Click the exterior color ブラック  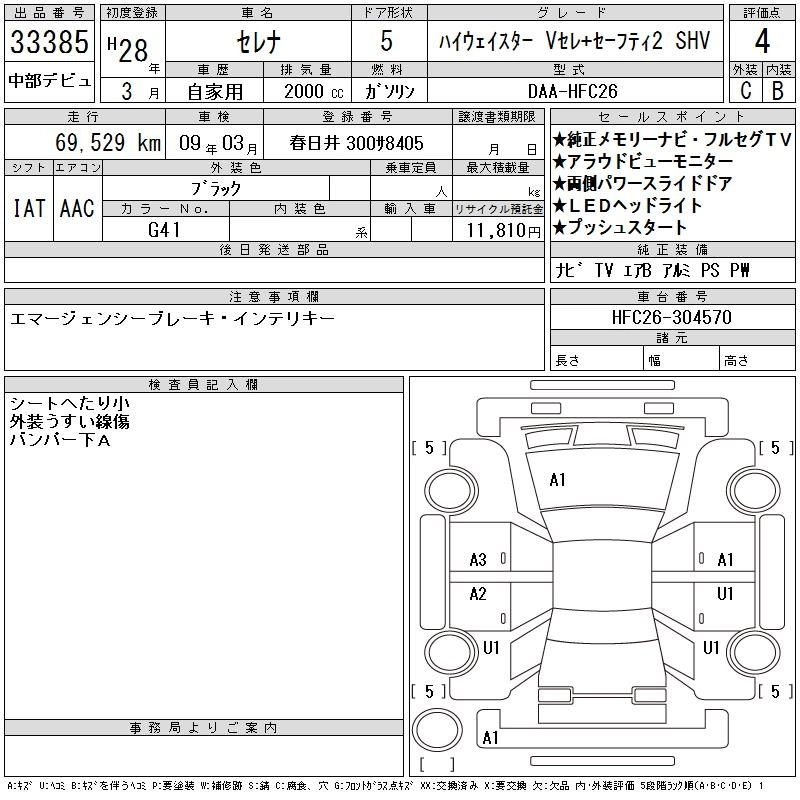(216, 189)
